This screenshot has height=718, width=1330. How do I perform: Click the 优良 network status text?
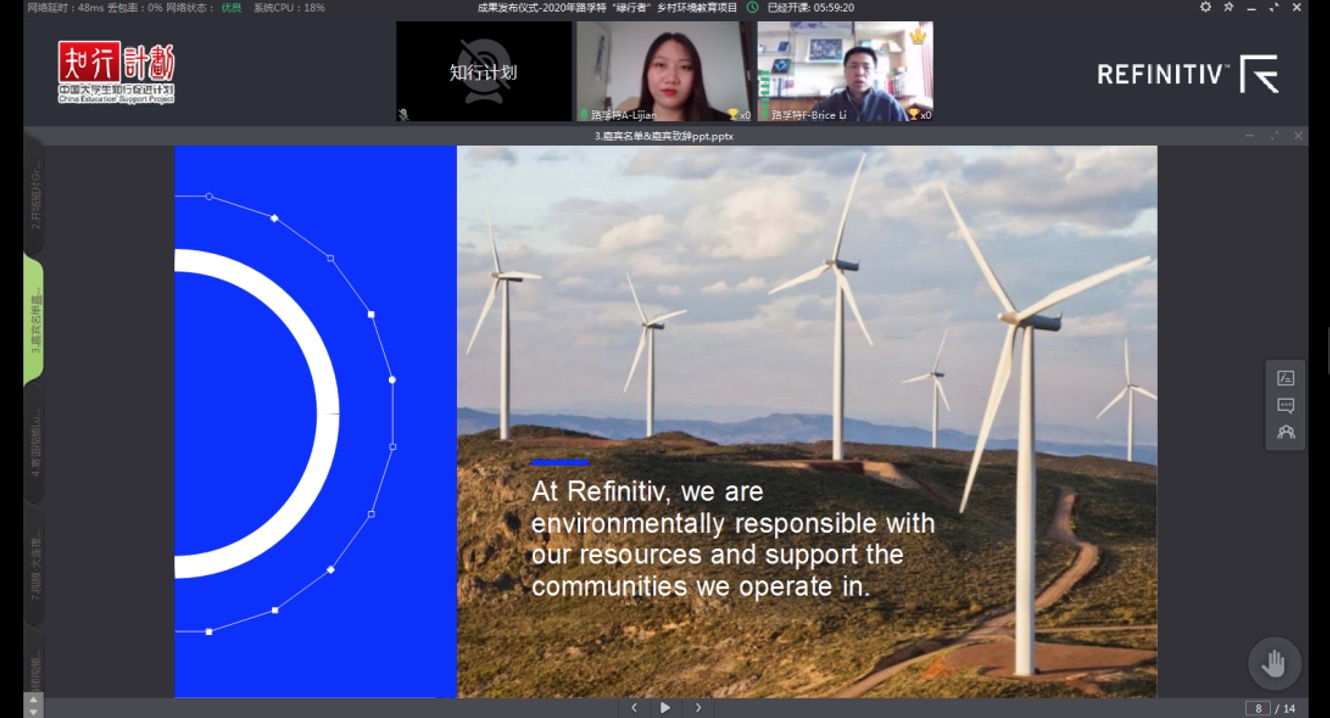coord(231,8)
